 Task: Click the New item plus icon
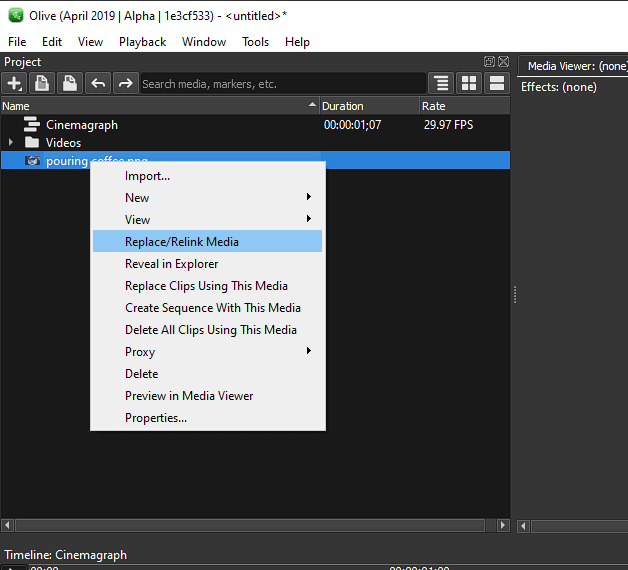[x=14, y=84]
